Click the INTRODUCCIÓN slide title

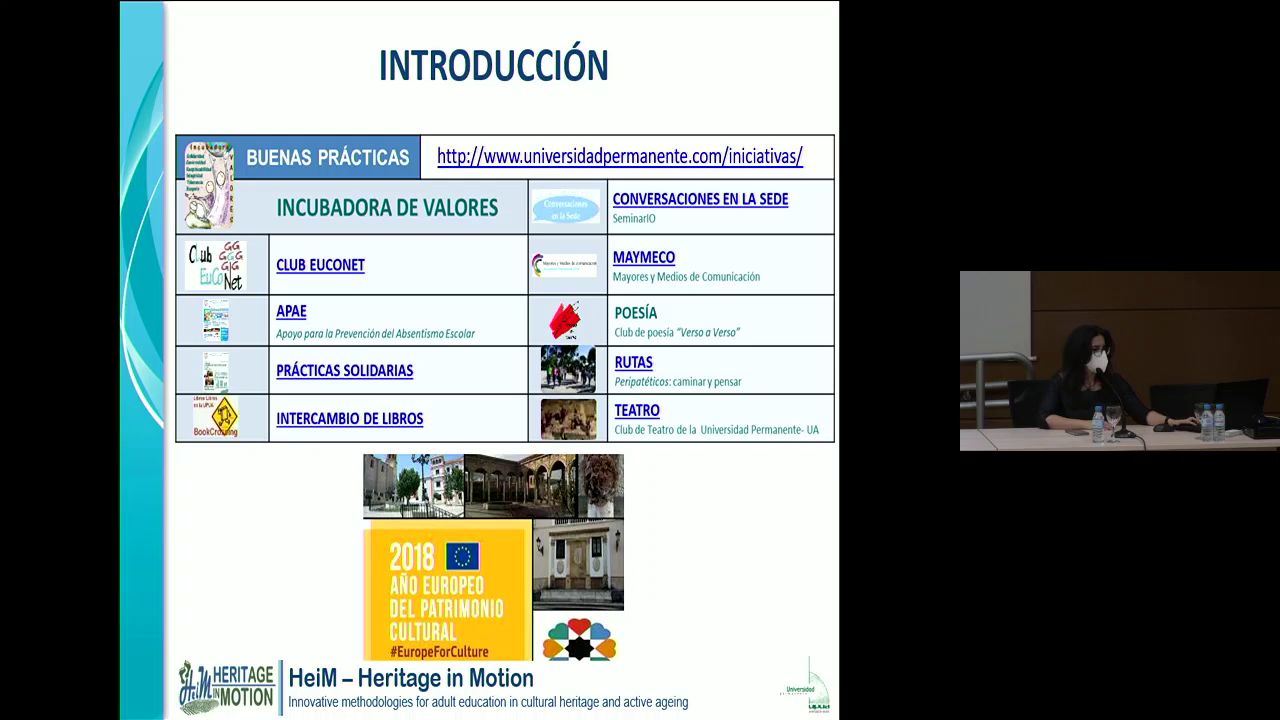(493, 66)
